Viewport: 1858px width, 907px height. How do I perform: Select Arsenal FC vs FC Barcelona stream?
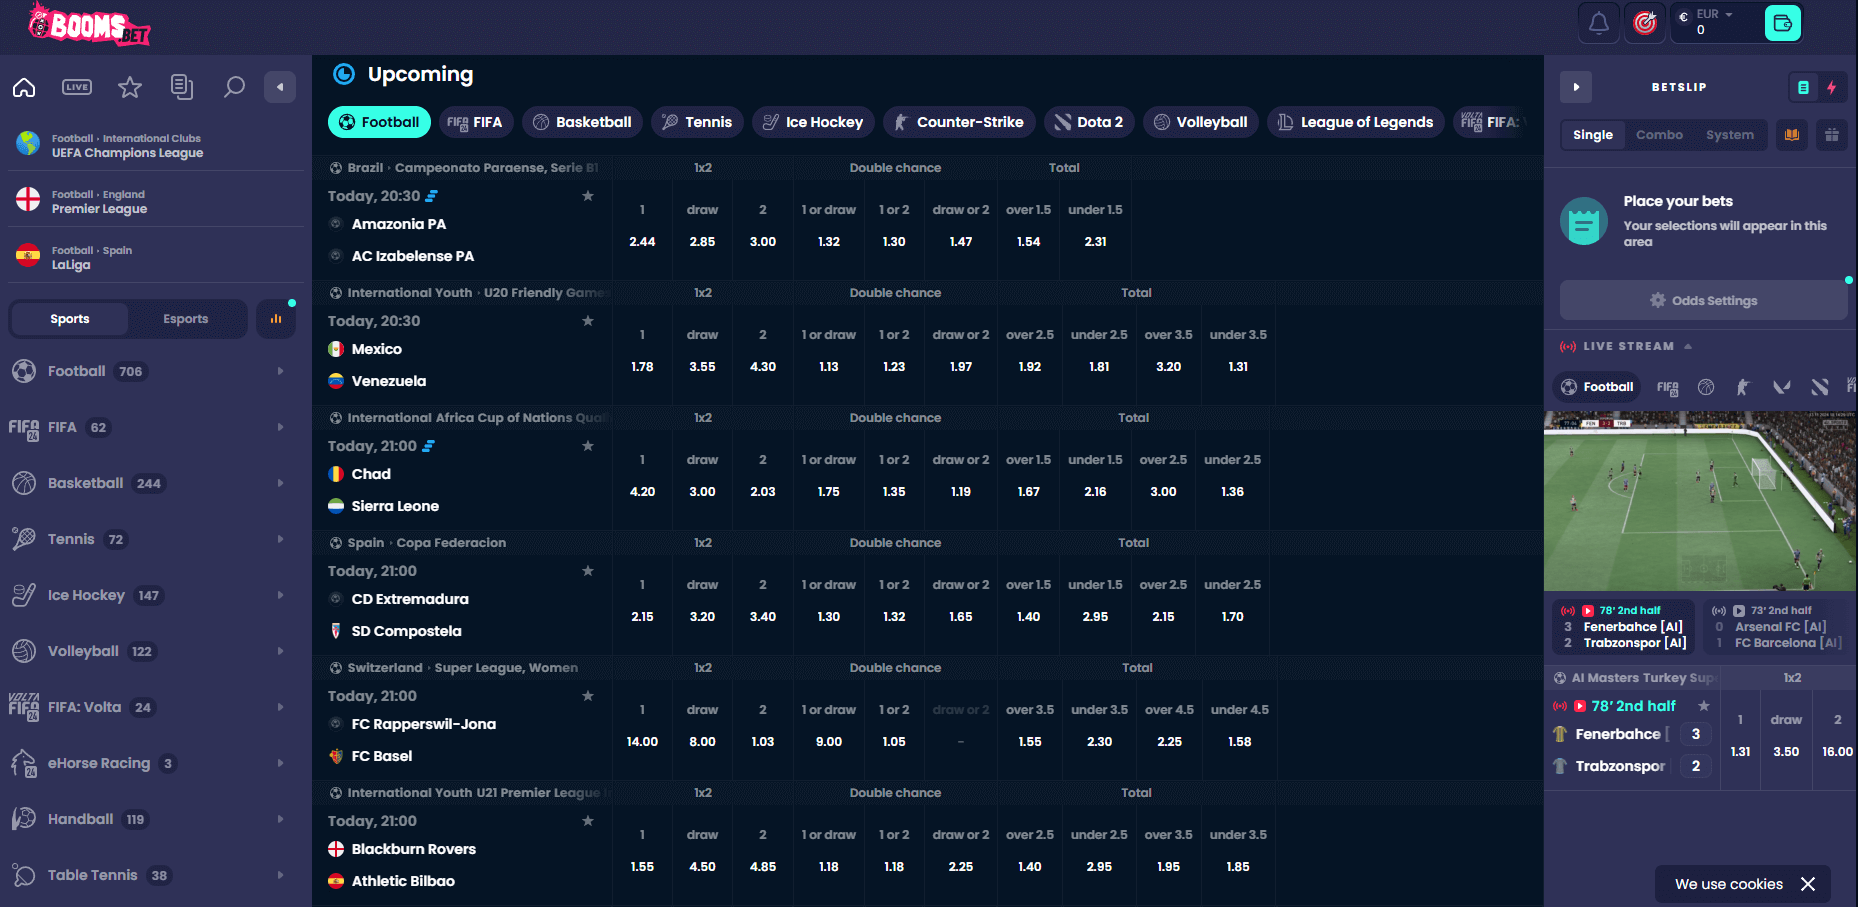tap(1776, 626)
